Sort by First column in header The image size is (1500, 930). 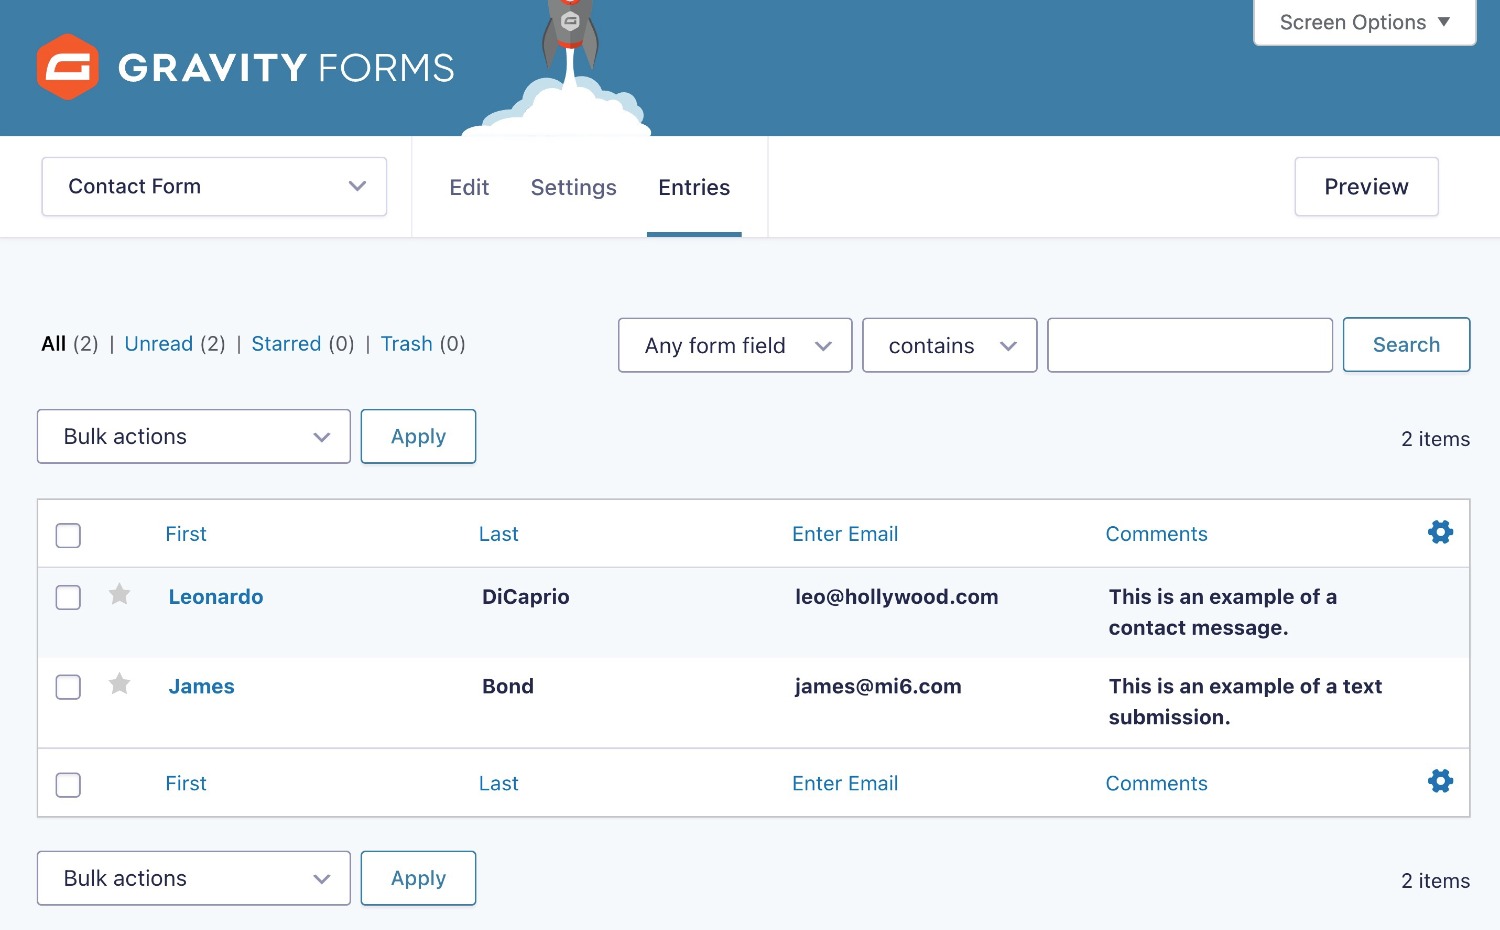186,534
